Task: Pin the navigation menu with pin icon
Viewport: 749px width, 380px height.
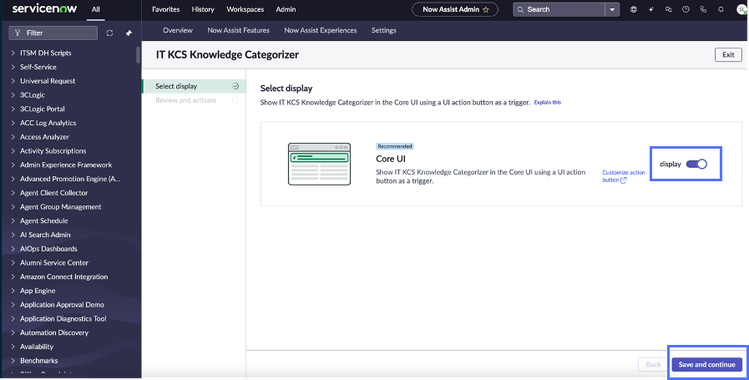Action: pos(128,33)
